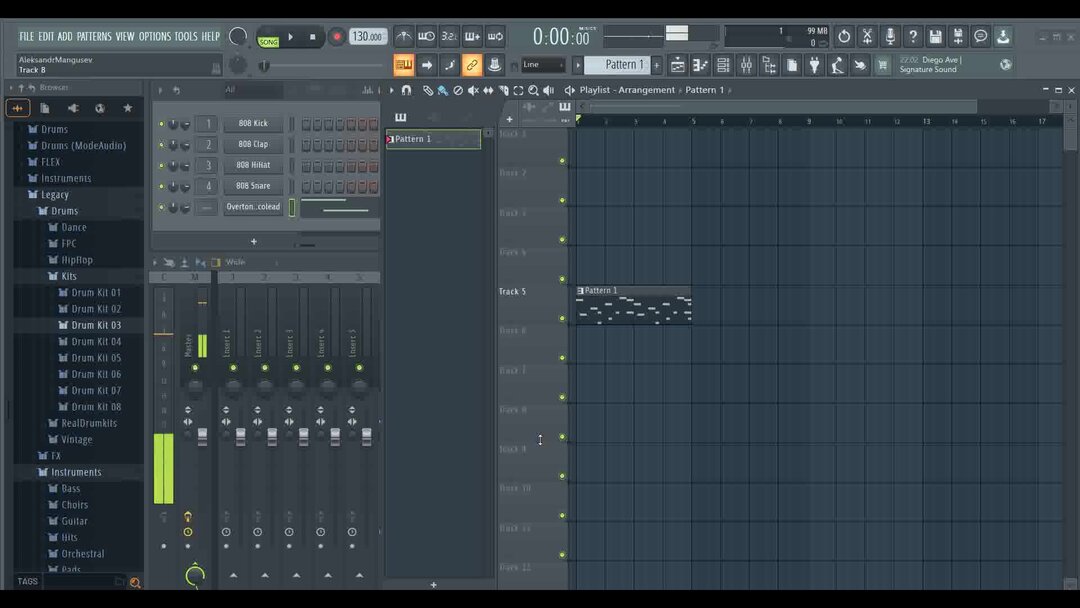The image size is (1080, 608).
Task: Toggle the metronome icon
Action: [404, 36]
